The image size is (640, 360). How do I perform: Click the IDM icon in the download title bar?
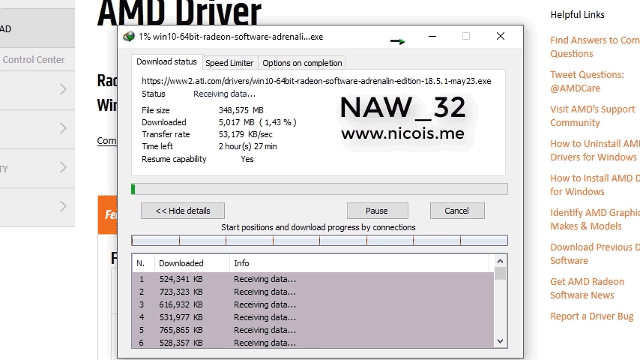point(129,37)
